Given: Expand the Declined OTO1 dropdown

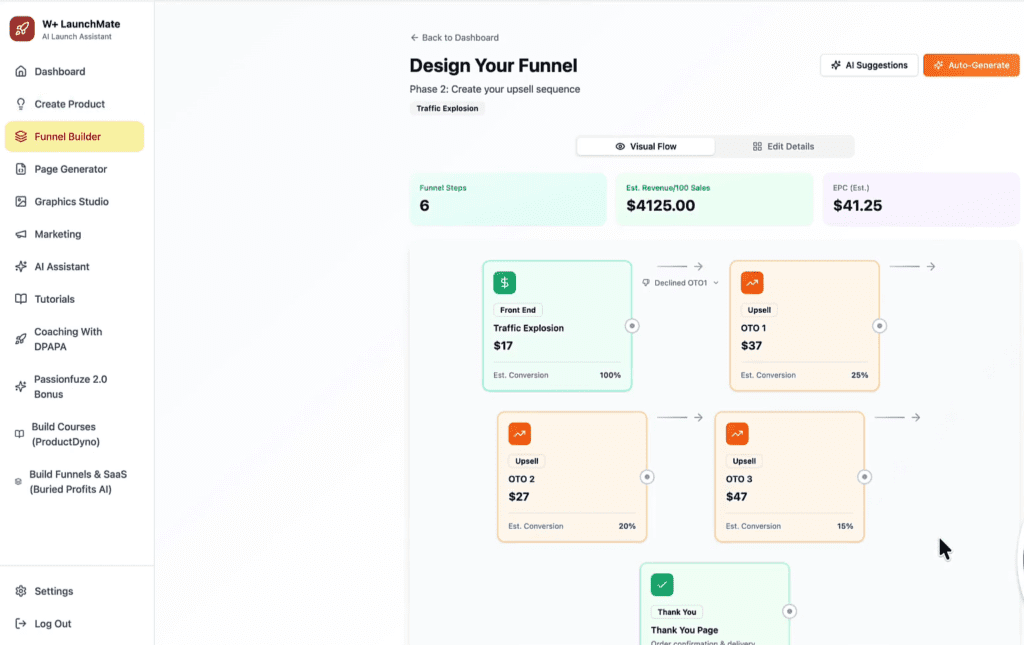Looking at the screenshot, I should click(x=681, y=283).
